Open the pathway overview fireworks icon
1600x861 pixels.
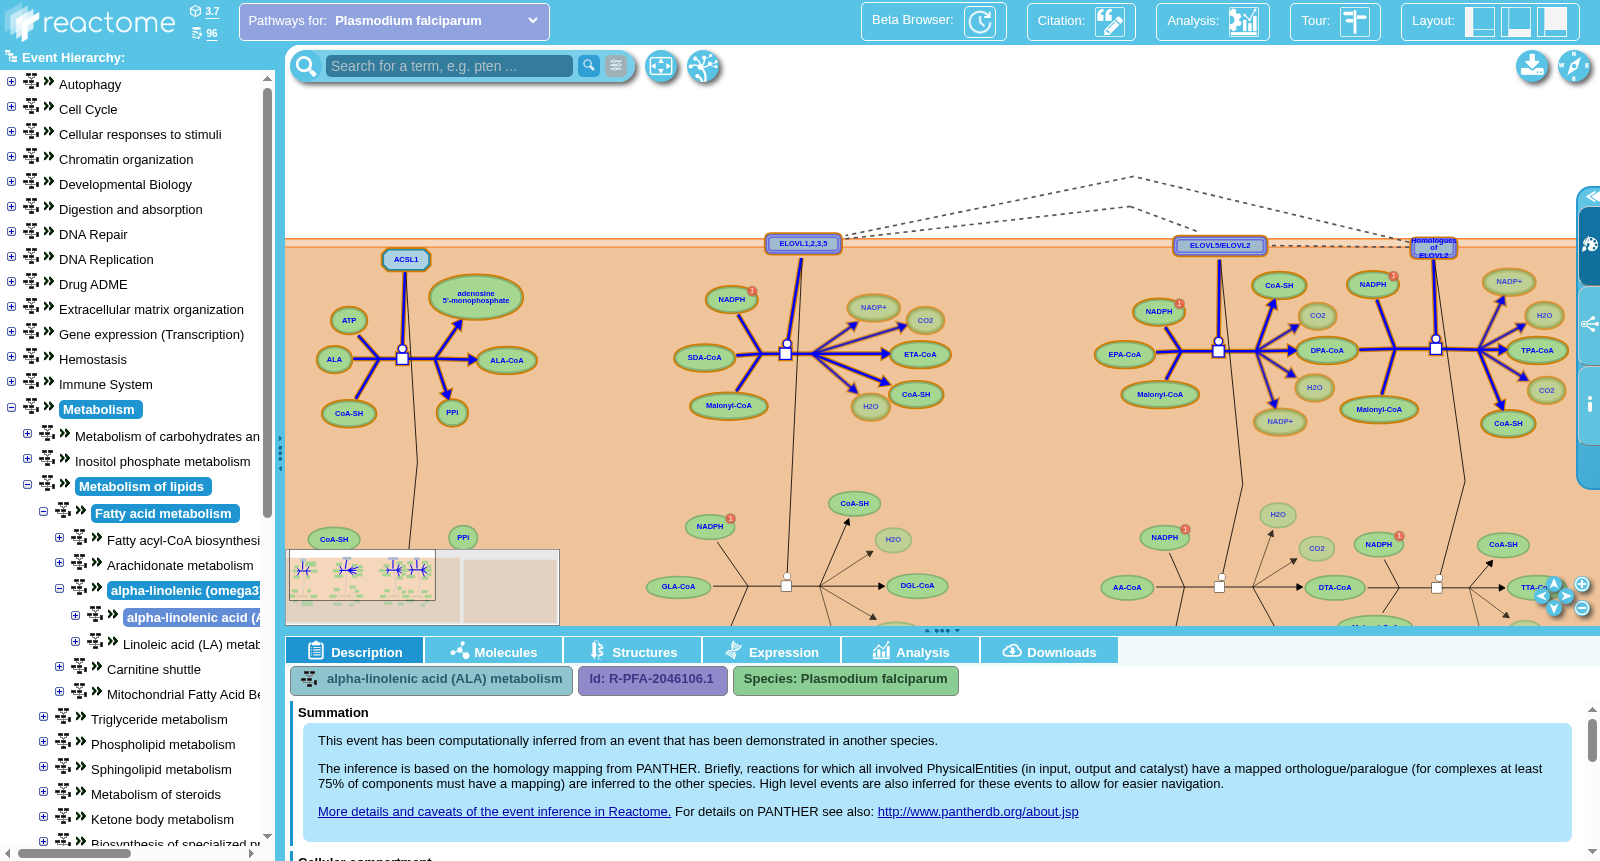tap(704, 67)
